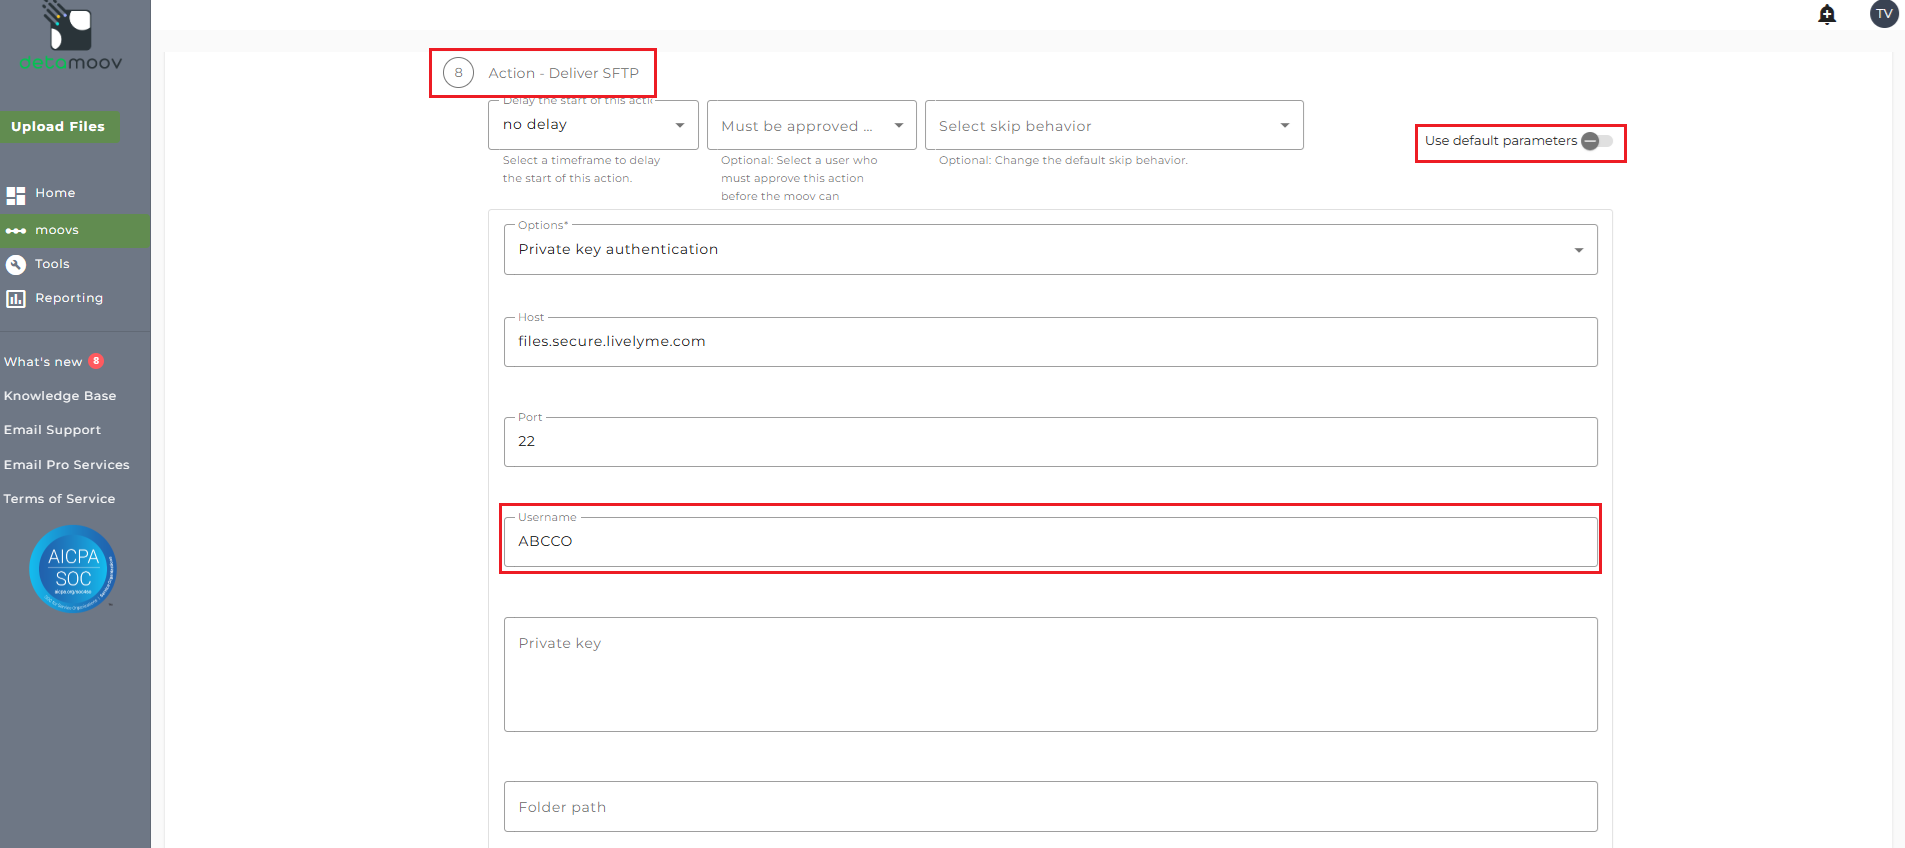Expand the Select skip behavior dropdown
Viewport: 1905px width, 848px height.
1113,126
